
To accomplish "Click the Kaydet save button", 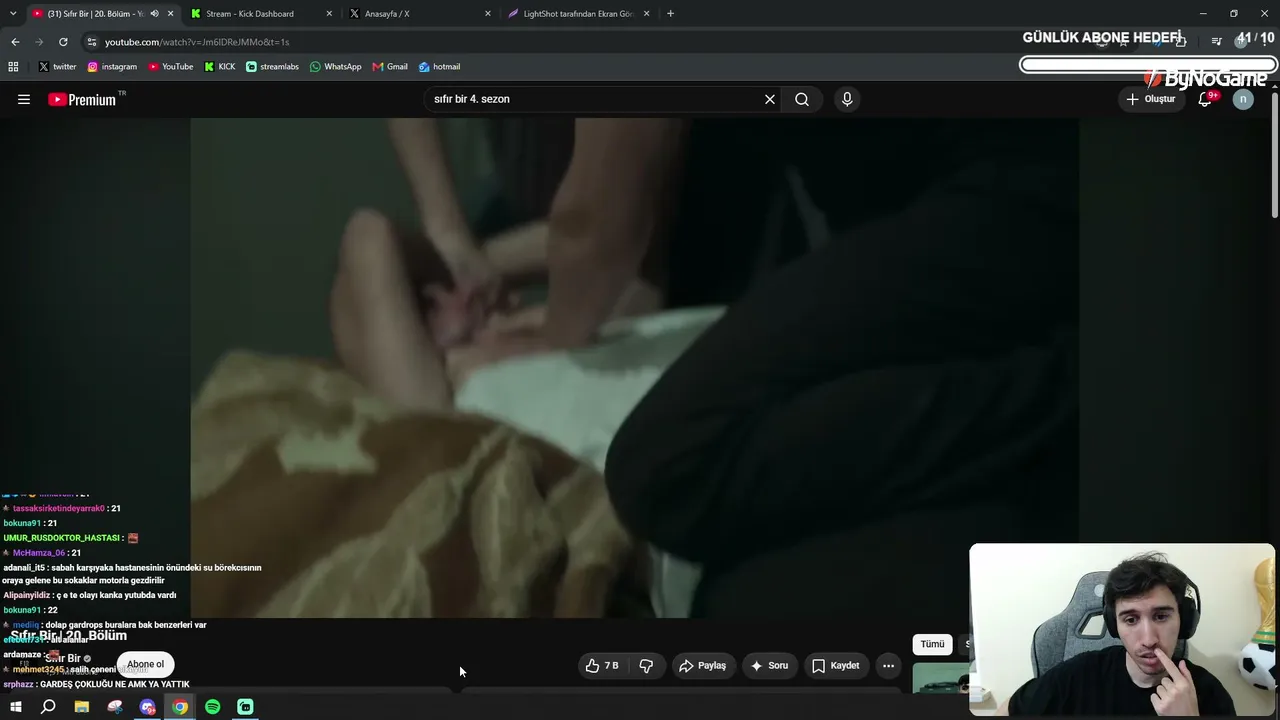I will click(835, 665).
